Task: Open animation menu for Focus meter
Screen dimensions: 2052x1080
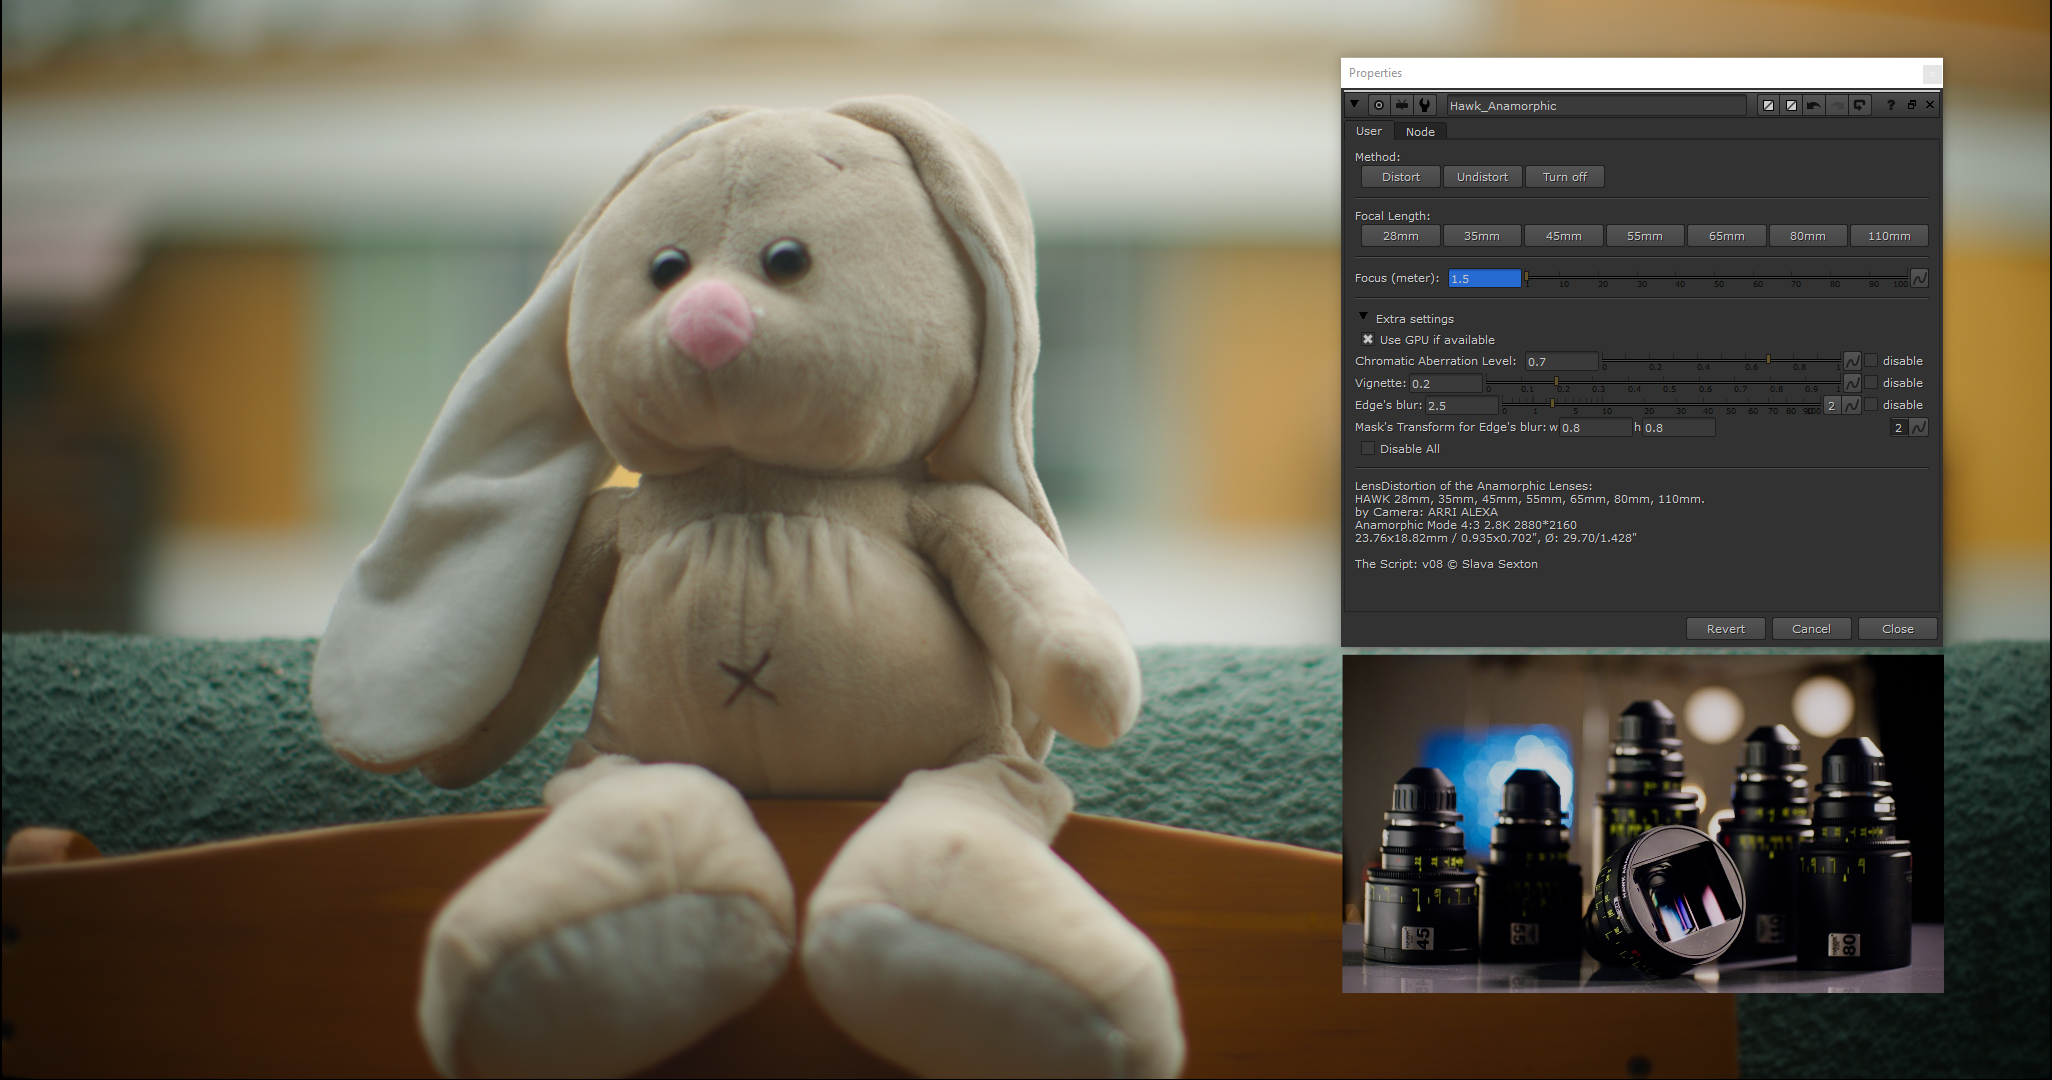Action: coord(1919,278)
